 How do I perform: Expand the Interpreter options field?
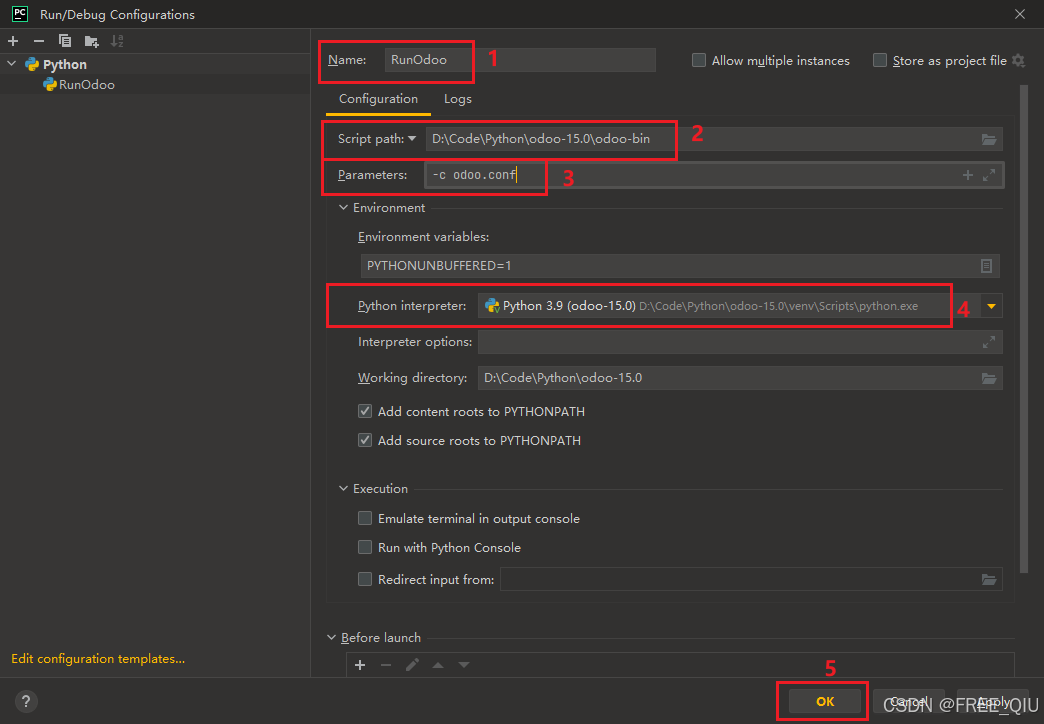[989, 342]
